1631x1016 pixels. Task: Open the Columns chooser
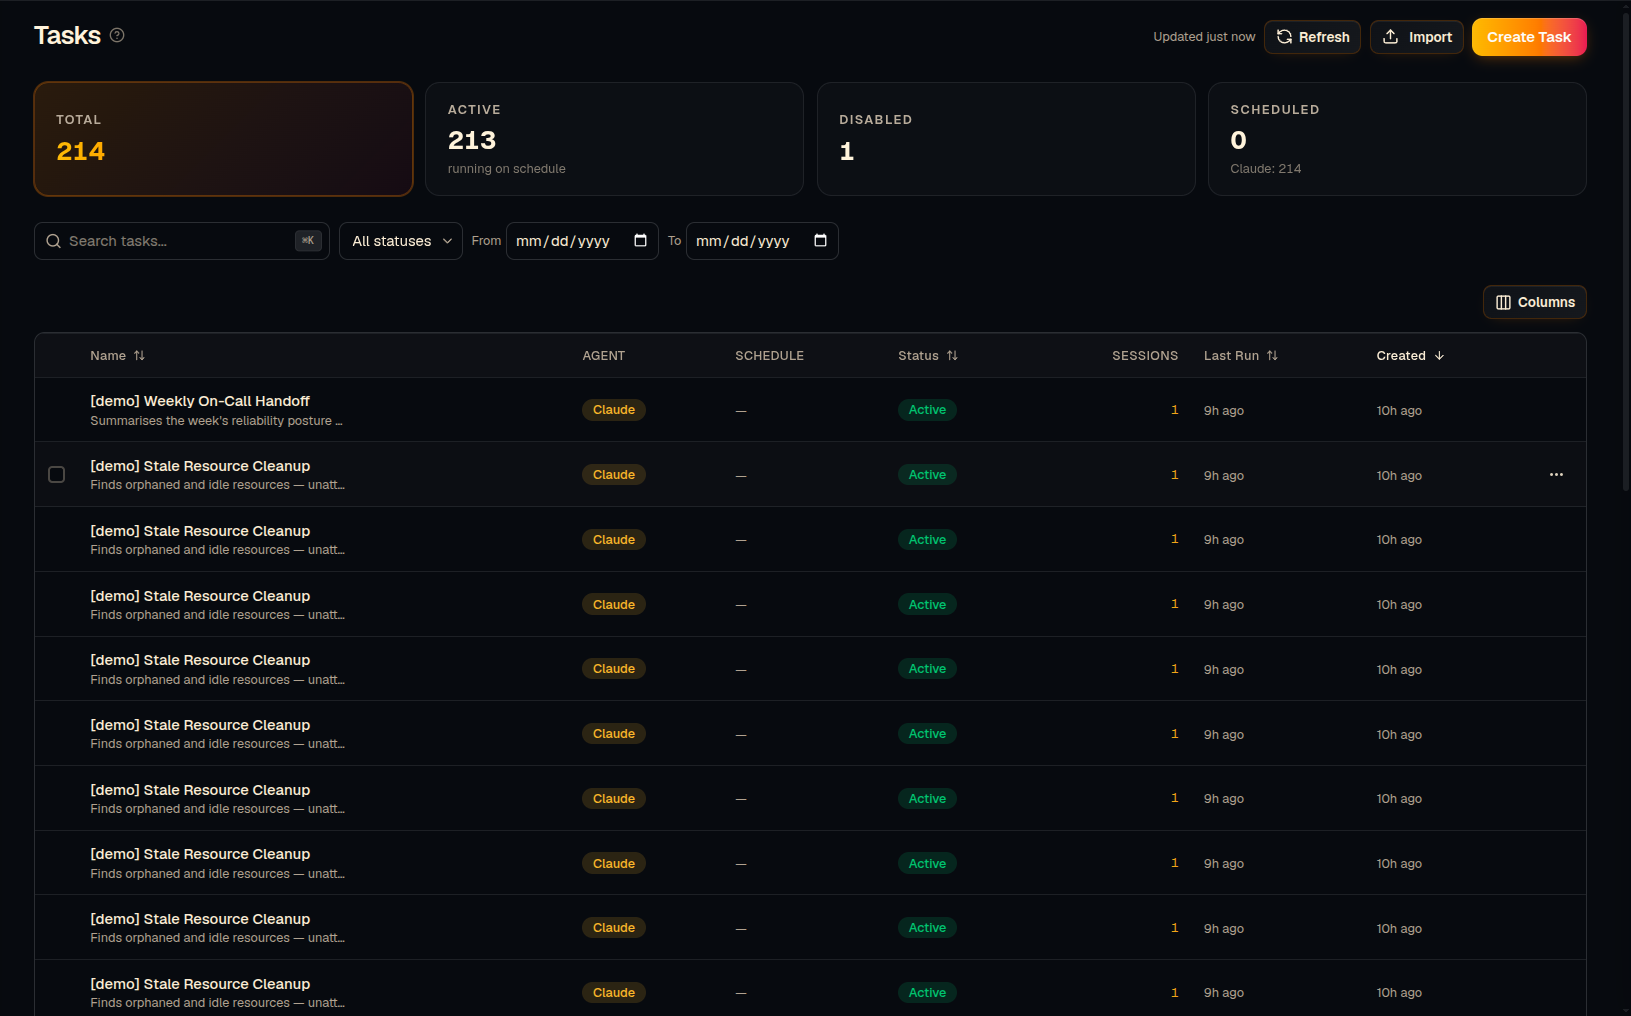1534,302
